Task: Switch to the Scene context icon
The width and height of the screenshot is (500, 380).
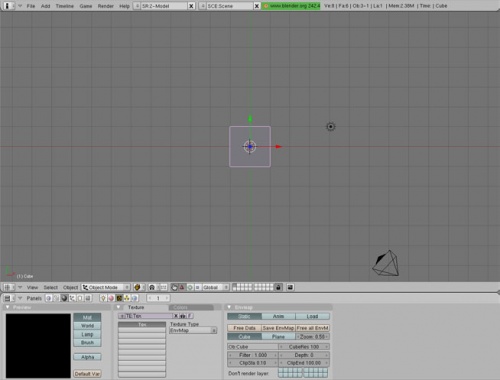Action: coord(88,298)
